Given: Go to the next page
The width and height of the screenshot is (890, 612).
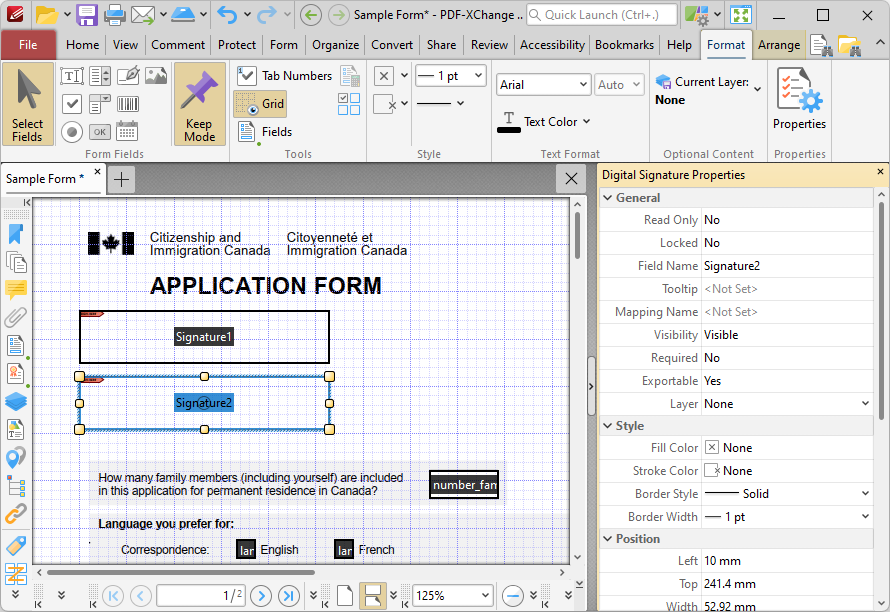Looking at the screenshot, I should click(261, 596).
